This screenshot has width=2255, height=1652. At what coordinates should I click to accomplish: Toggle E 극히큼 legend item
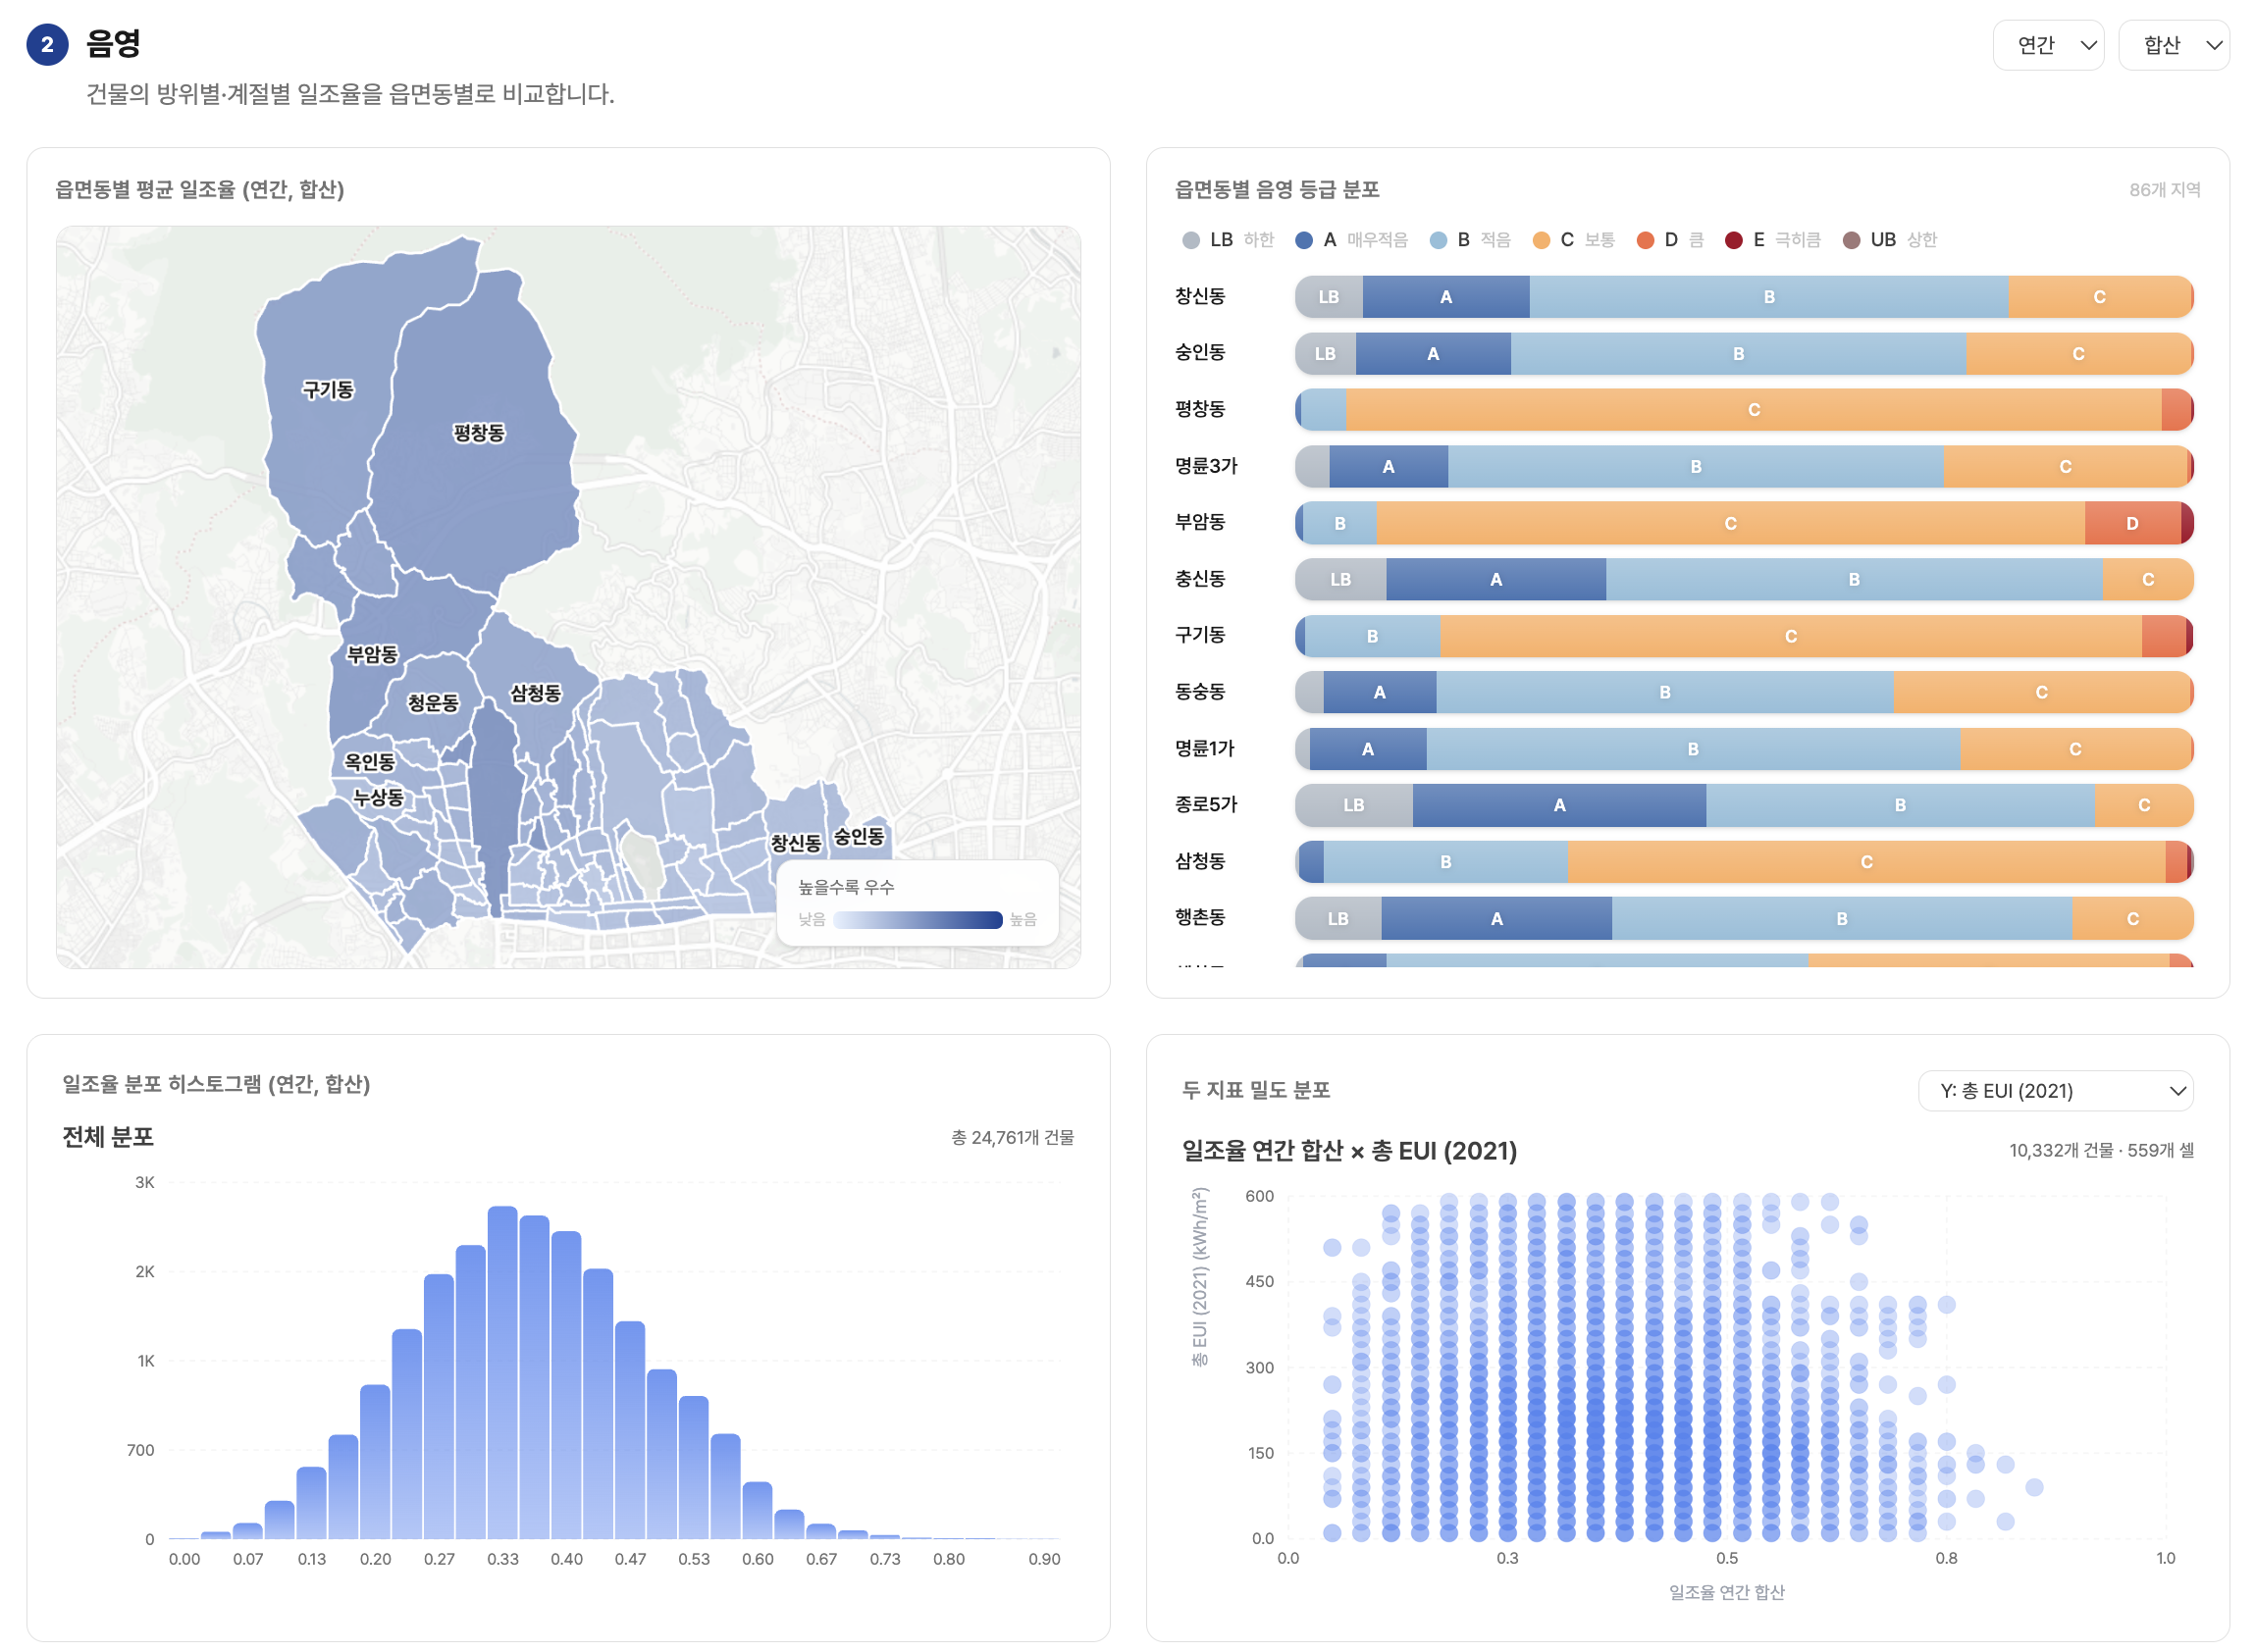point(1771,240)
